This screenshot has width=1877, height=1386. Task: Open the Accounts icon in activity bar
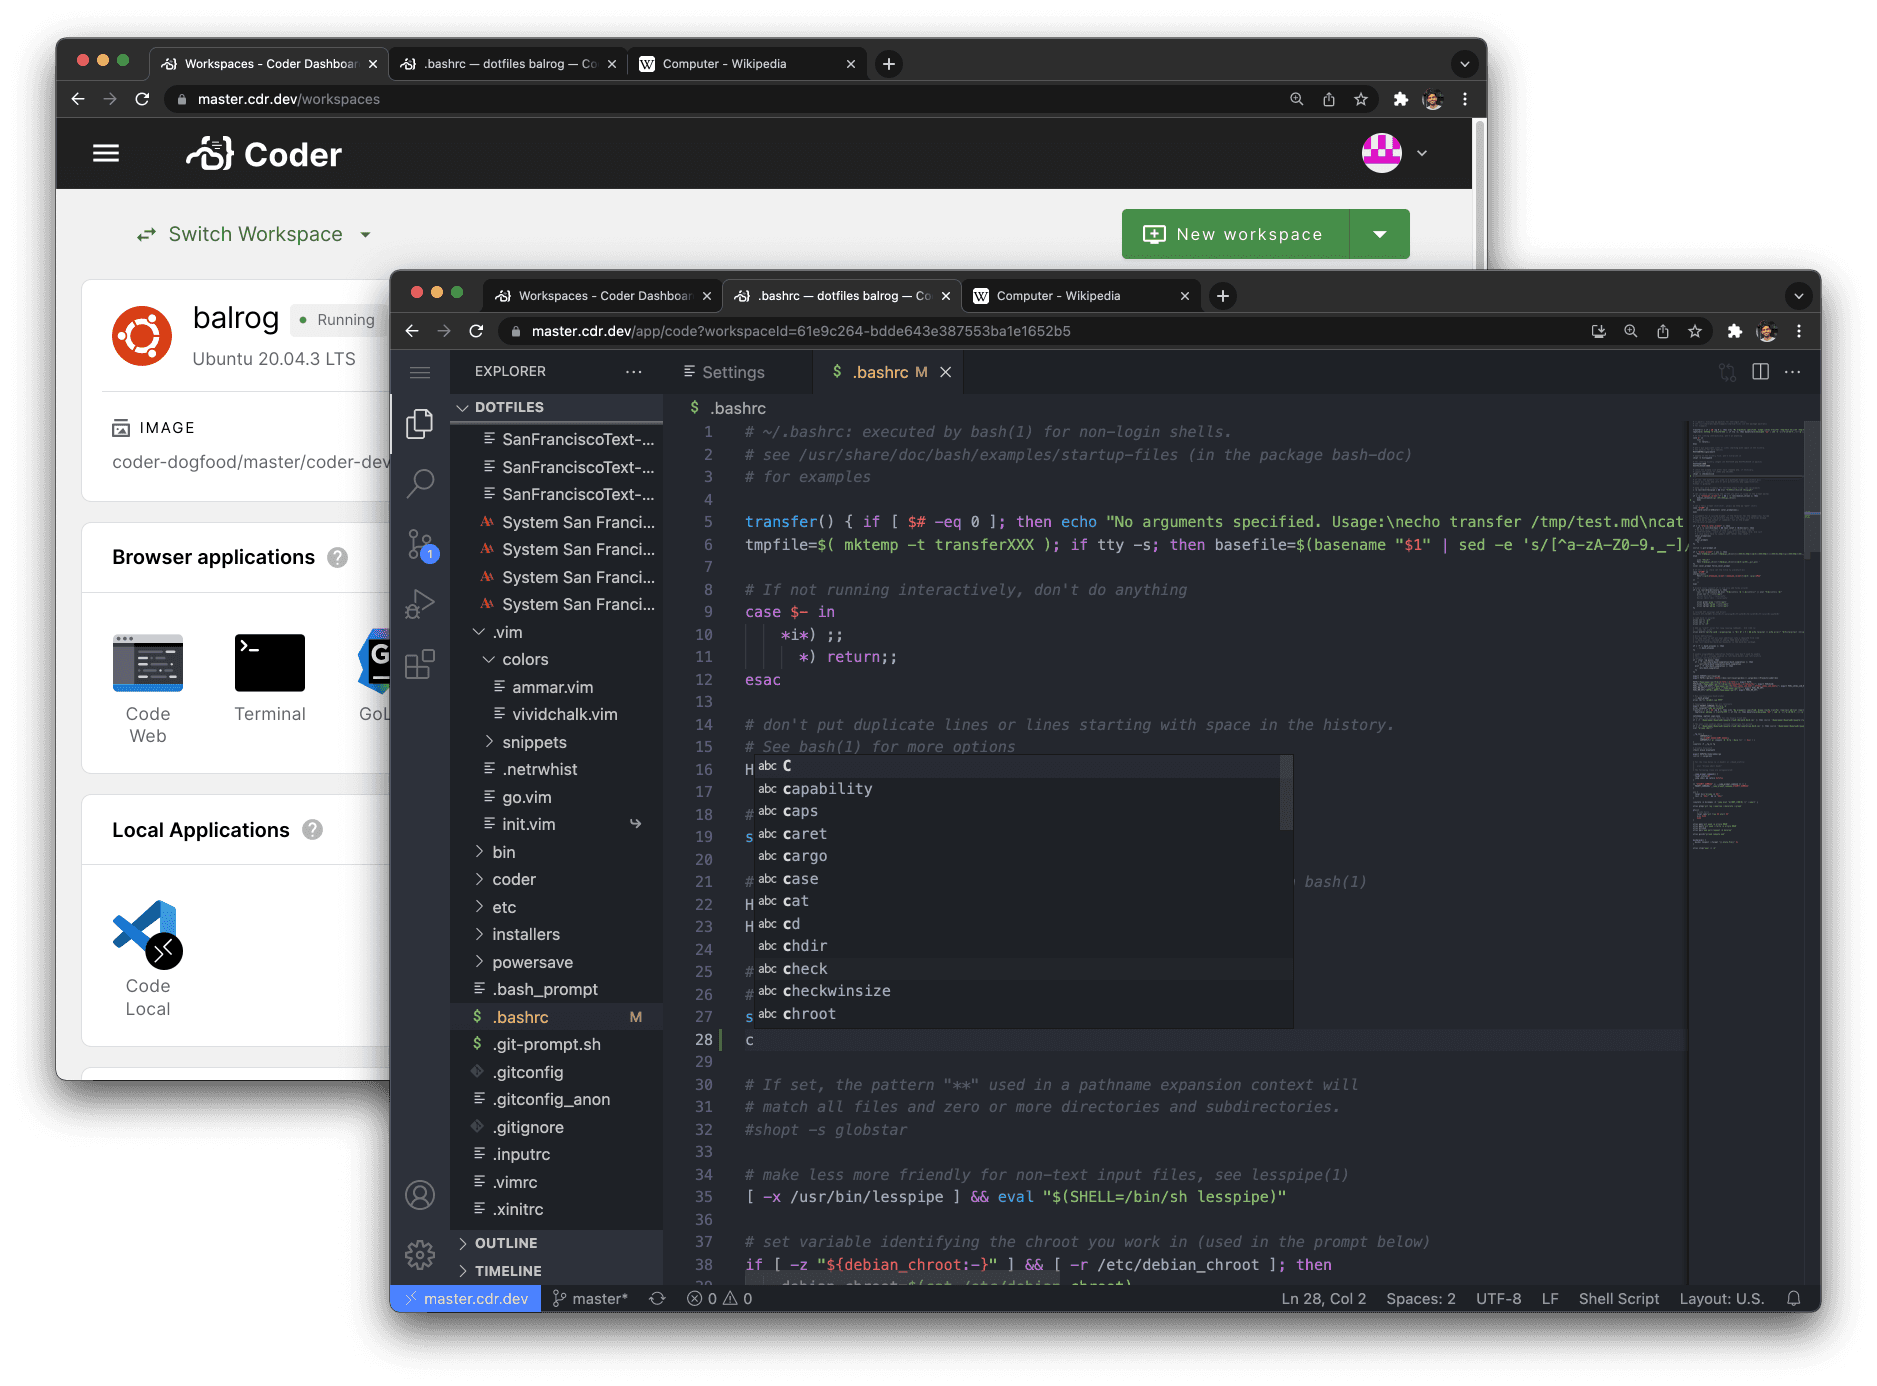pos(420,1195)
